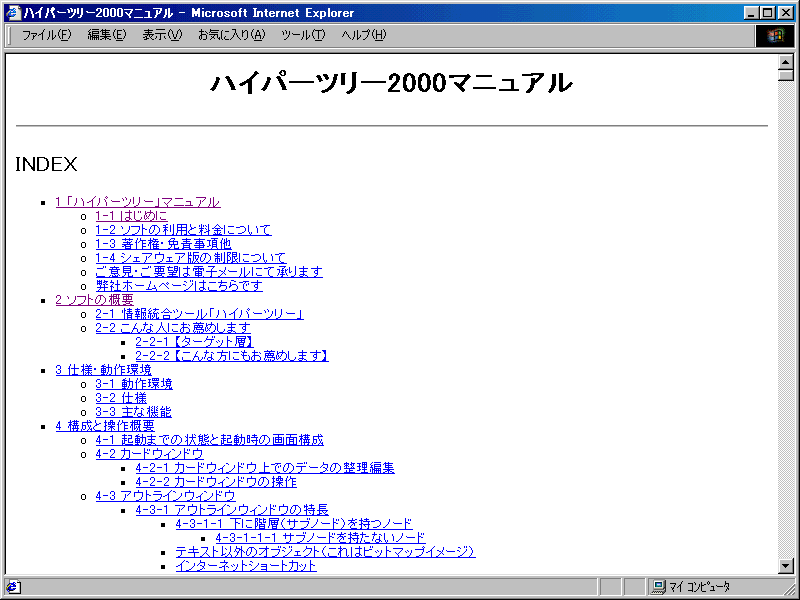Follow link 4-2 カードウィンドウ
800x600 pixels.
pyautogui.click(x=149, y=454)
